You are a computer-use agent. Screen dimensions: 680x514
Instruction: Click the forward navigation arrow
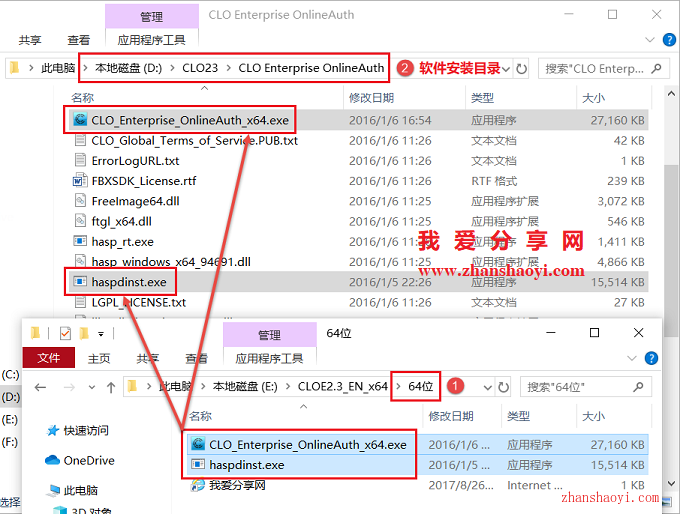(69, 387)
